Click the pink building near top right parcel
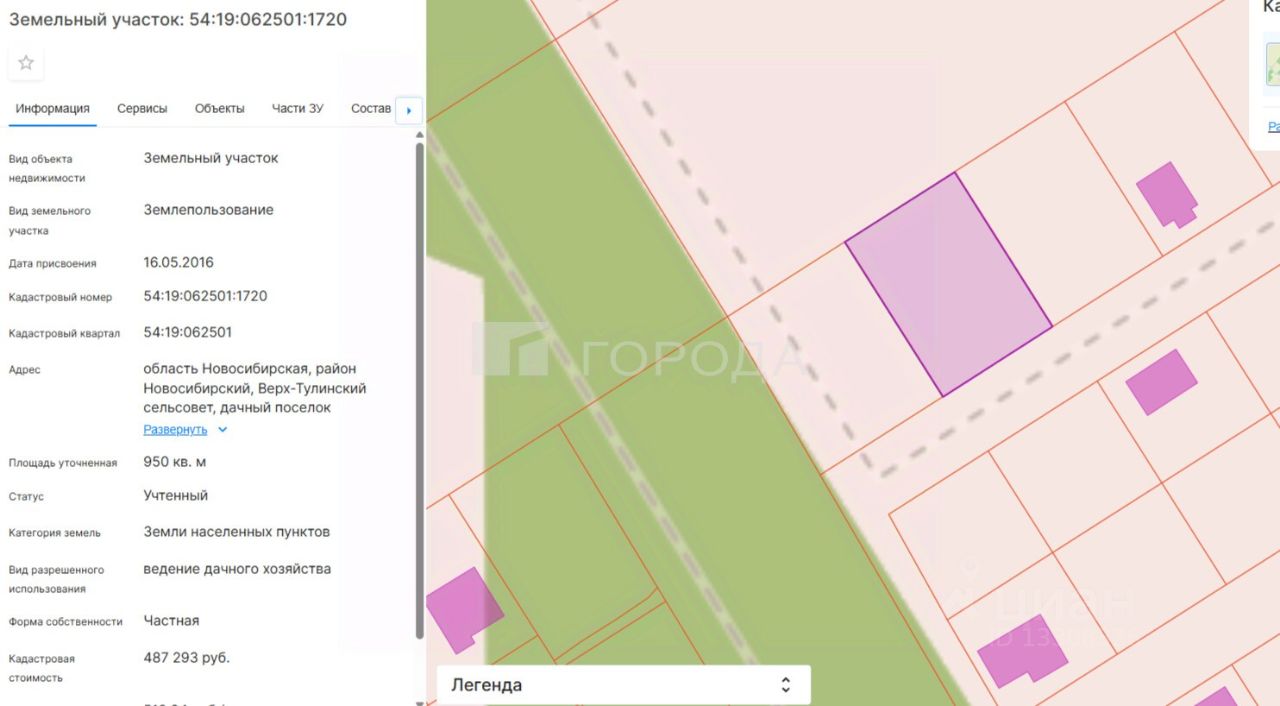Viewport: 1280px width, 706px height. click(1167, 195)
